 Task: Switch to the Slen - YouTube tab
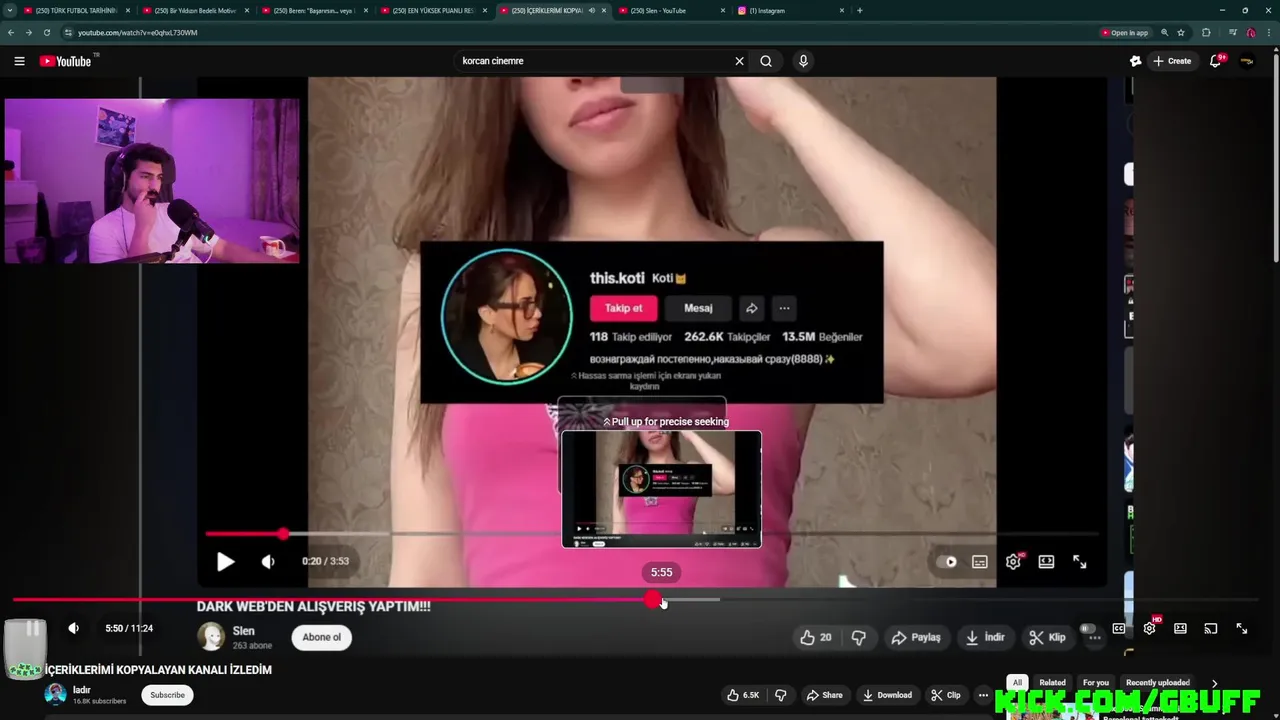(670, 10)
